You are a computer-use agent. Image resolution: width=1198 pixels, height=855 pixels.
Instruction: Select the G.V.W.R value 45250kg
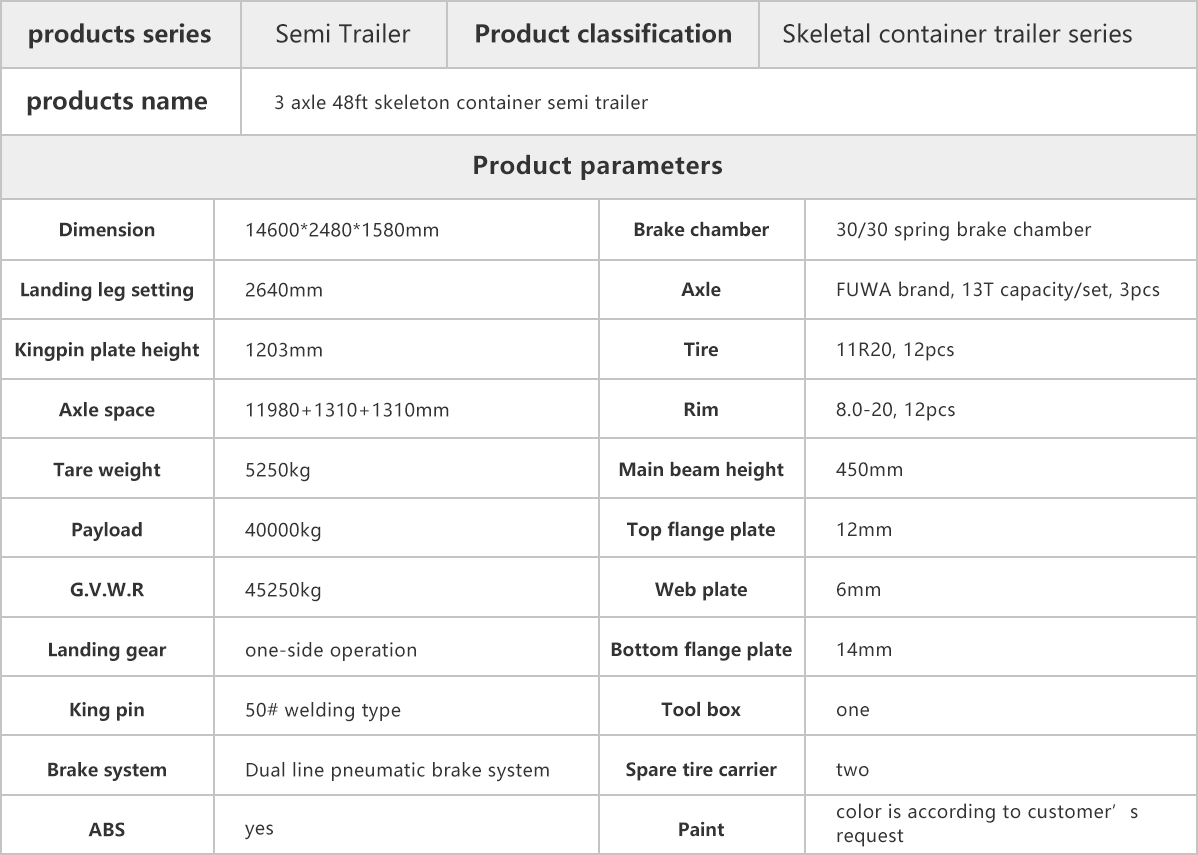pyautogui.click(x=283, y=590)
